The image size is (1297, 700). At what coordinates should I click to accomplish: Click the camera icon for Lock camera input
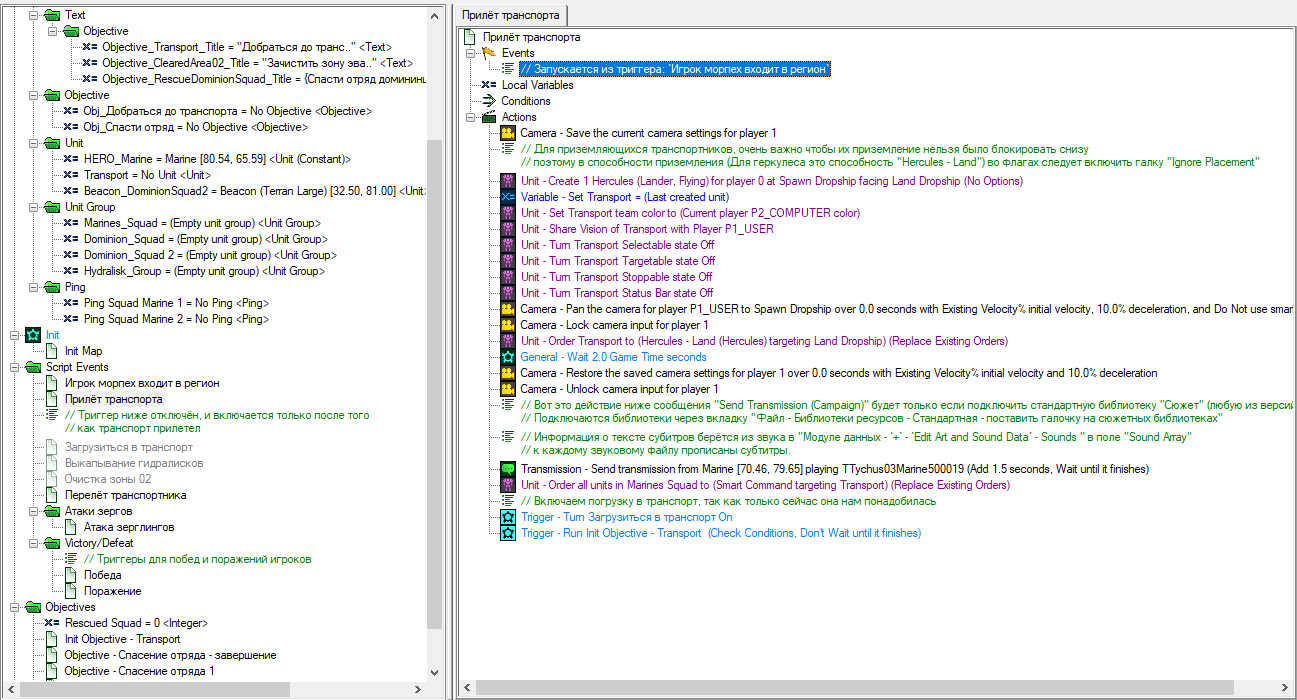[507, 325]
